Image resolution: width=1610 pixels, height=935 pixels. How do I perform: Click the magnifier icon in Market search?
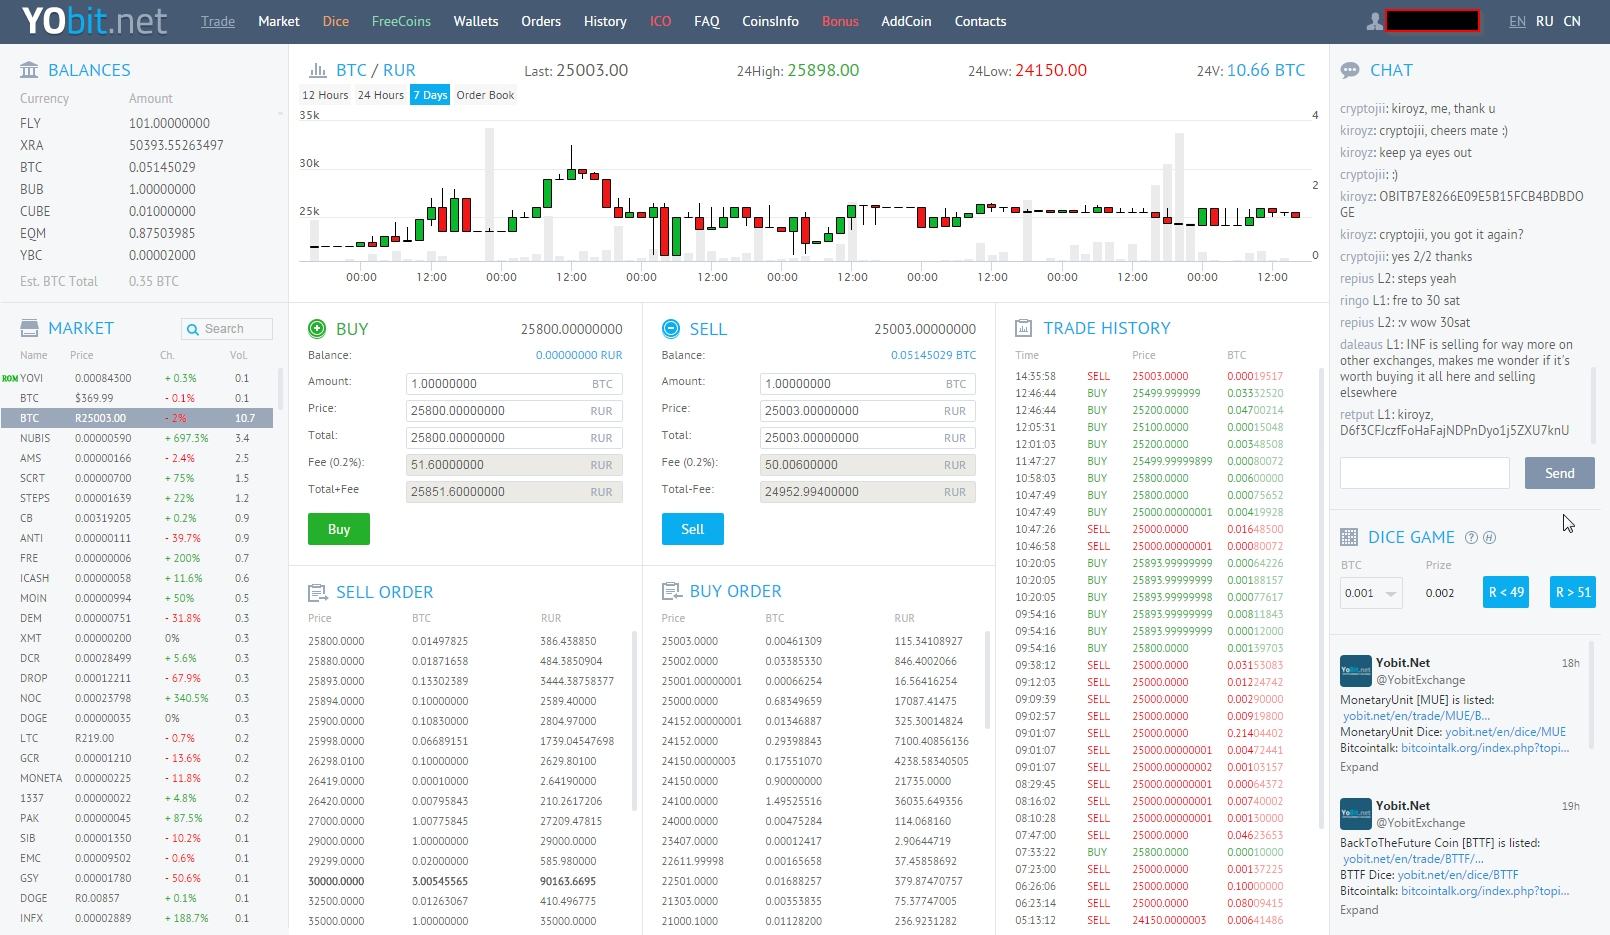pos(193,329)
